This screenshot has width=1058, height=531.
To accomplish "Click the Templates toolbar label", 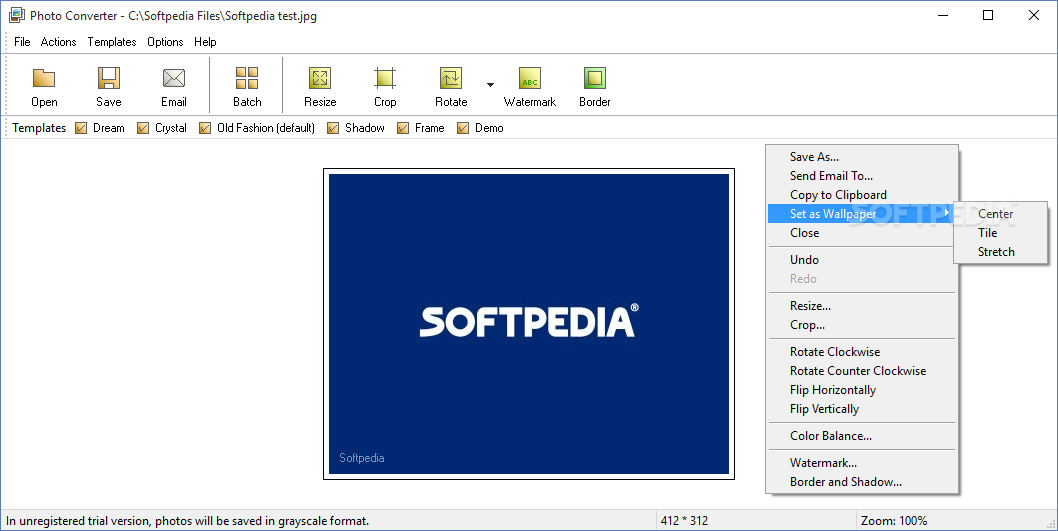I will [39, 128].
